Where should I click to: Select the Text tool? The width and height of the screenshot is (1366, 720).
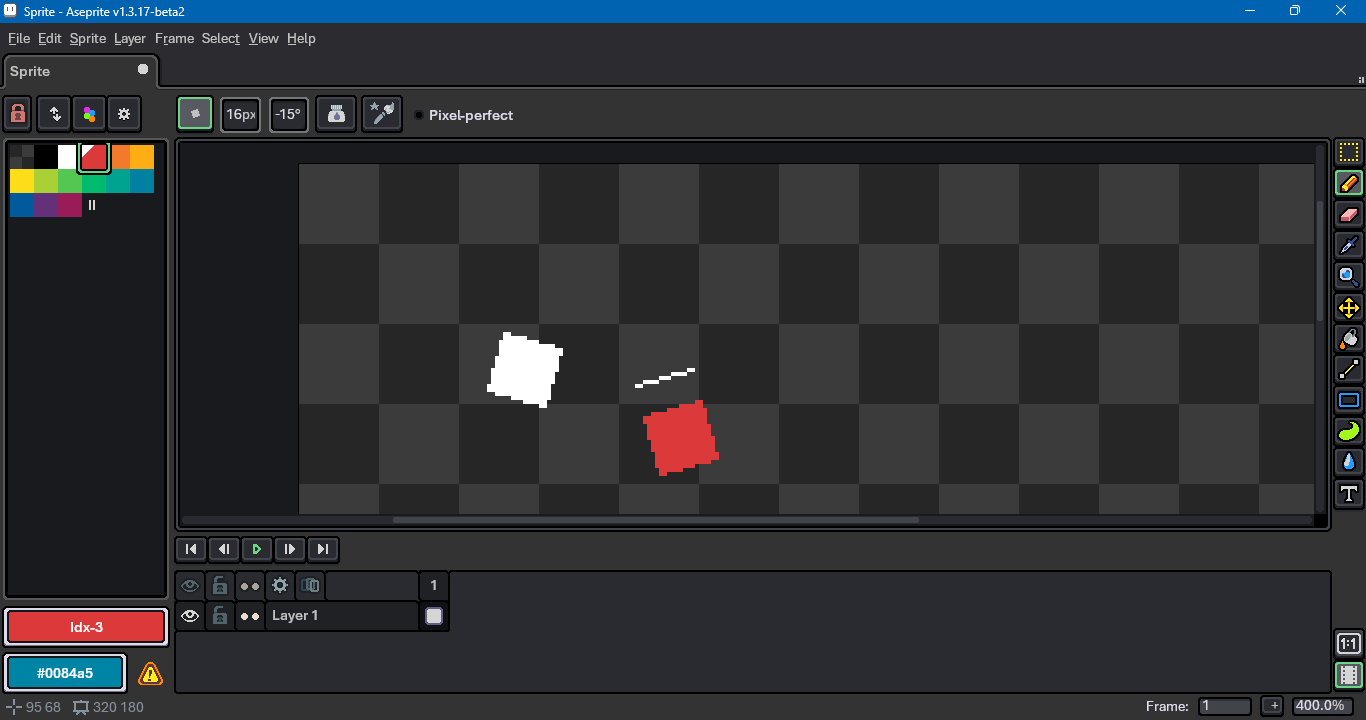coord(1349,493)
